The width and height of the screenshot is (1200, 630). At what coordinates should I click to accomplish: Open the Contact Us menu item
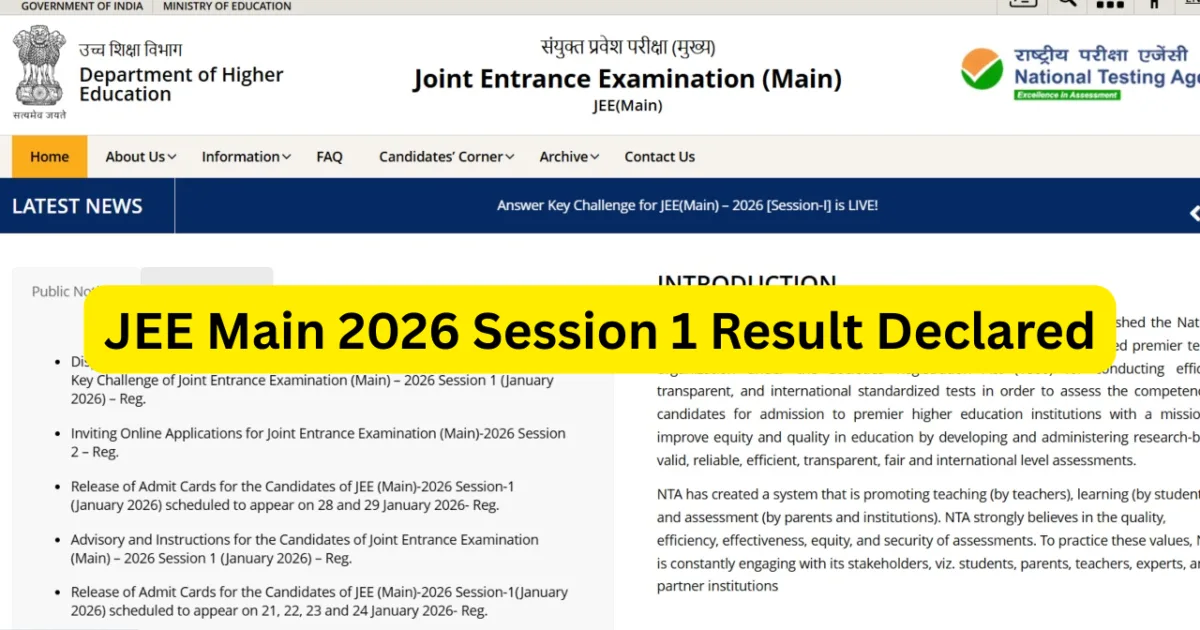659,157
